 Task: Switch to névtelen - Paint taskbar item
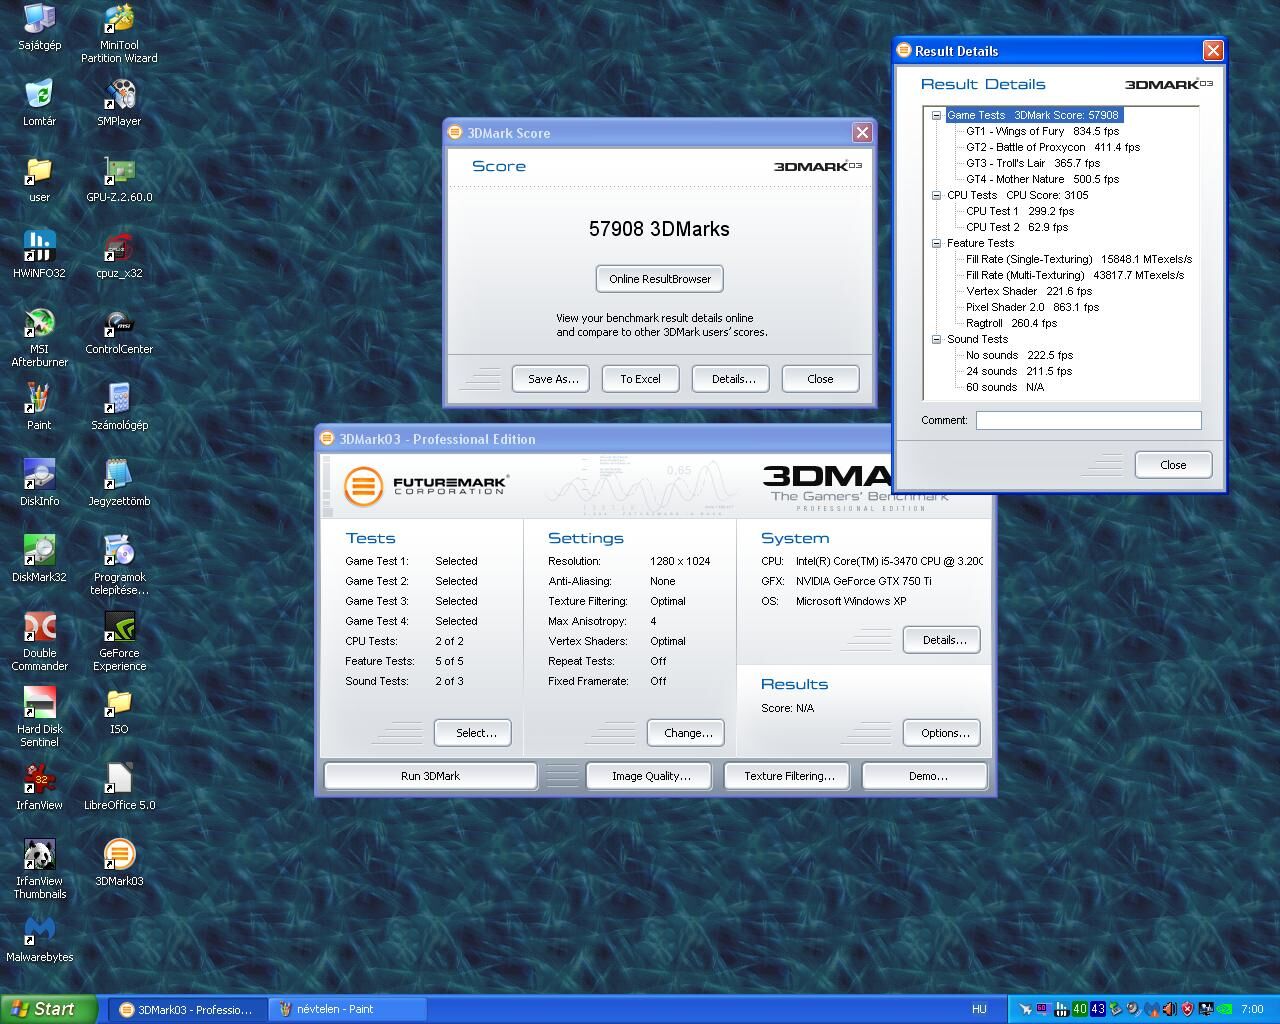point(348,1009)
